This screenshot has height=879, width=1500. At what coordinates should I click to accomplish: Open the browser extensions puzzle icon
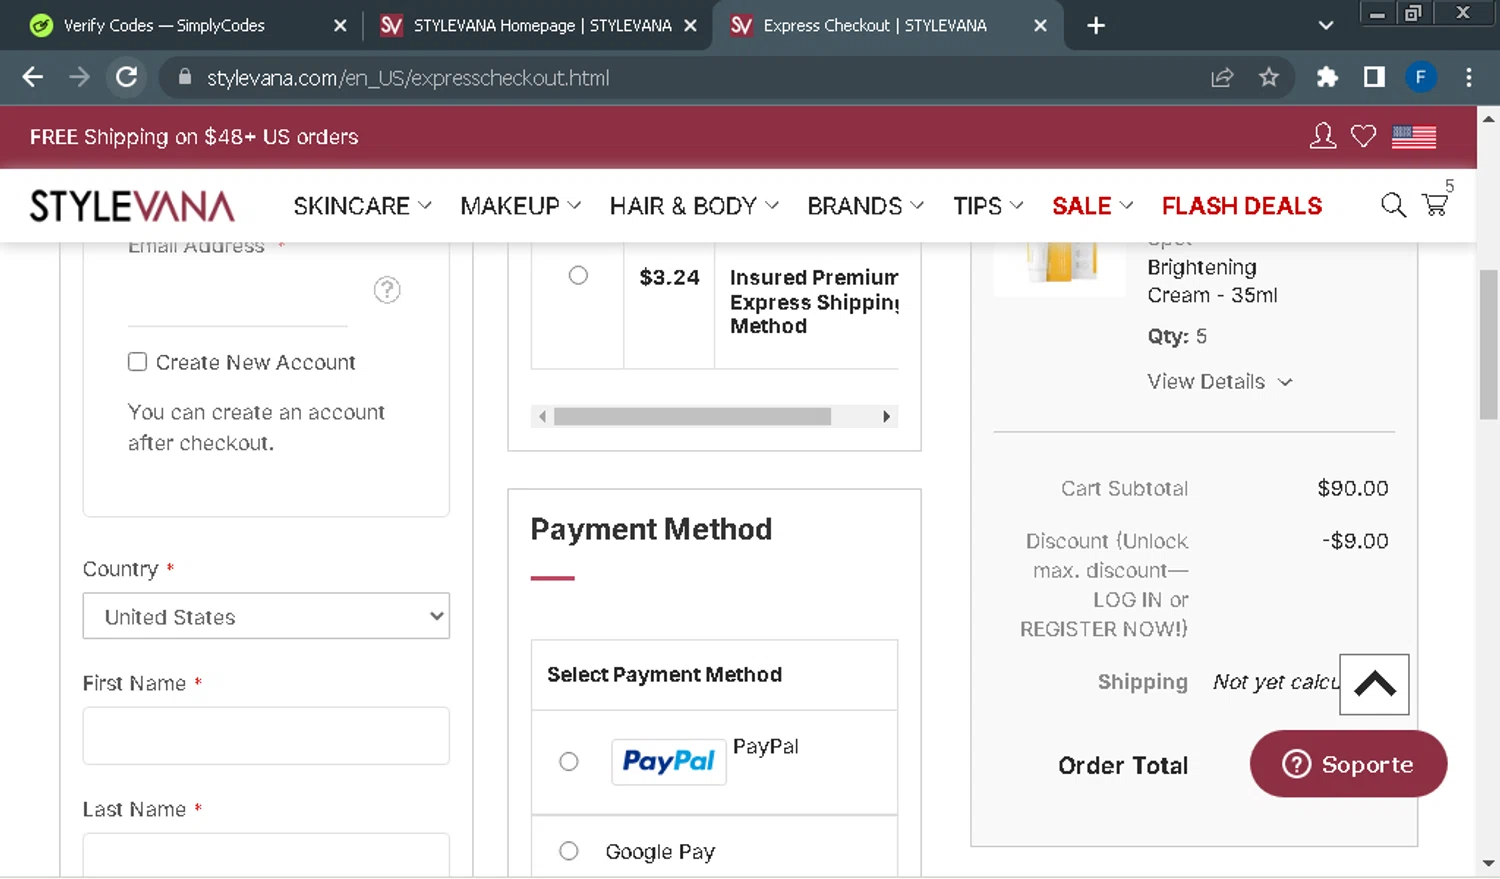point(1327,77)
